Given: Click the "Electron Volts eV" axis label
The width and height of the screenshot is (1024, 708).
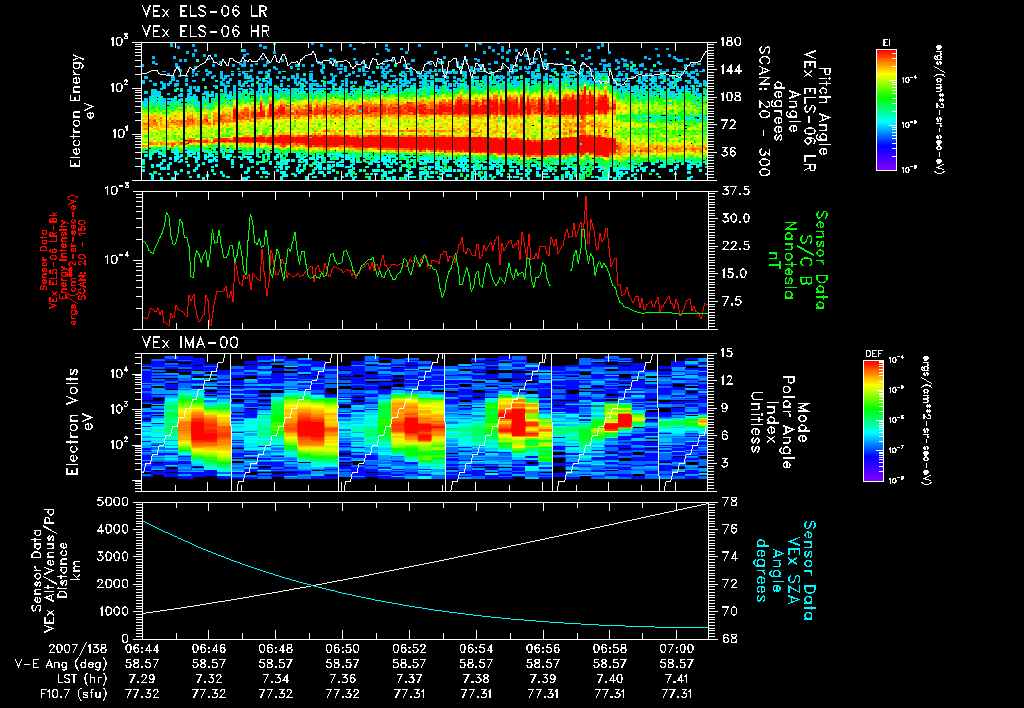Looking at the screenshot, I should click(78, 421).
